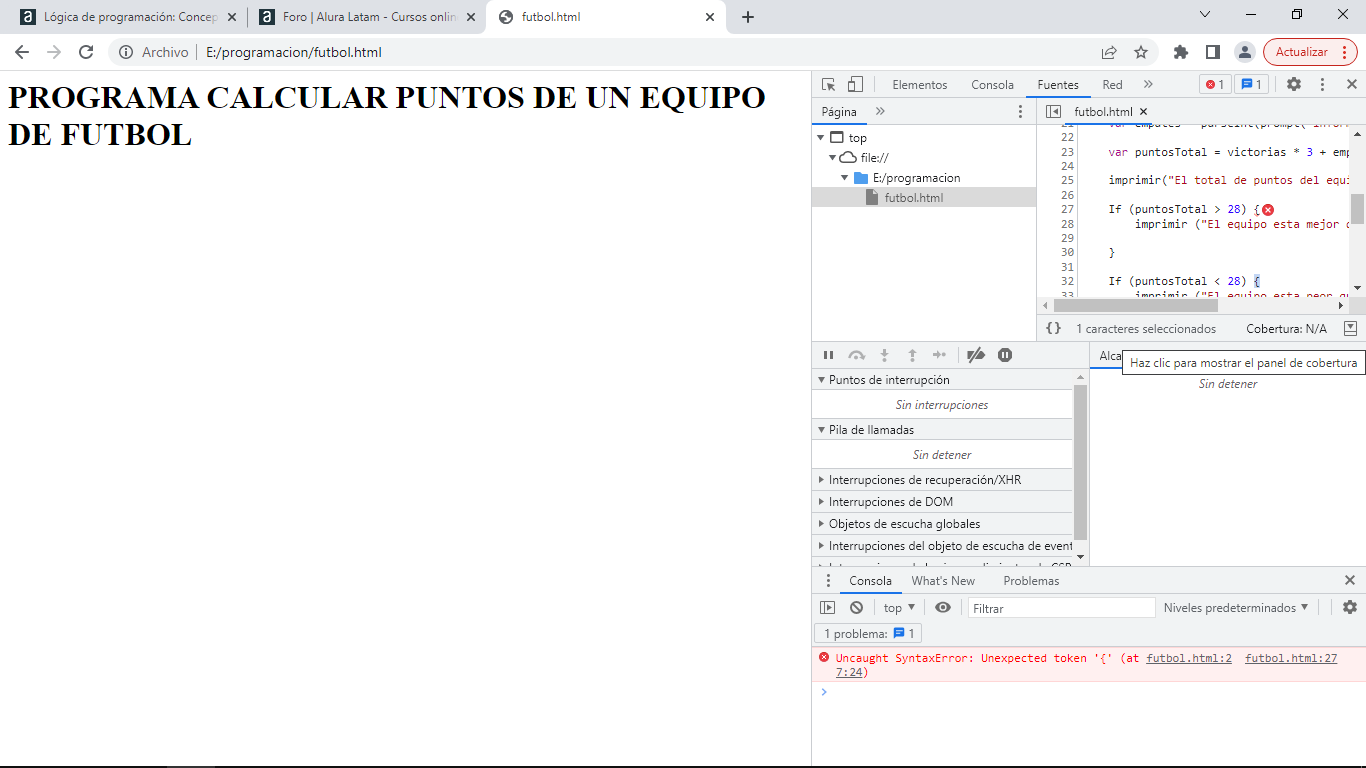Image resolution: width=1366 pixels, height=768 pixels.
Task: Click the step icon in debugger toolbar
Action: click(x=939, y=355)
